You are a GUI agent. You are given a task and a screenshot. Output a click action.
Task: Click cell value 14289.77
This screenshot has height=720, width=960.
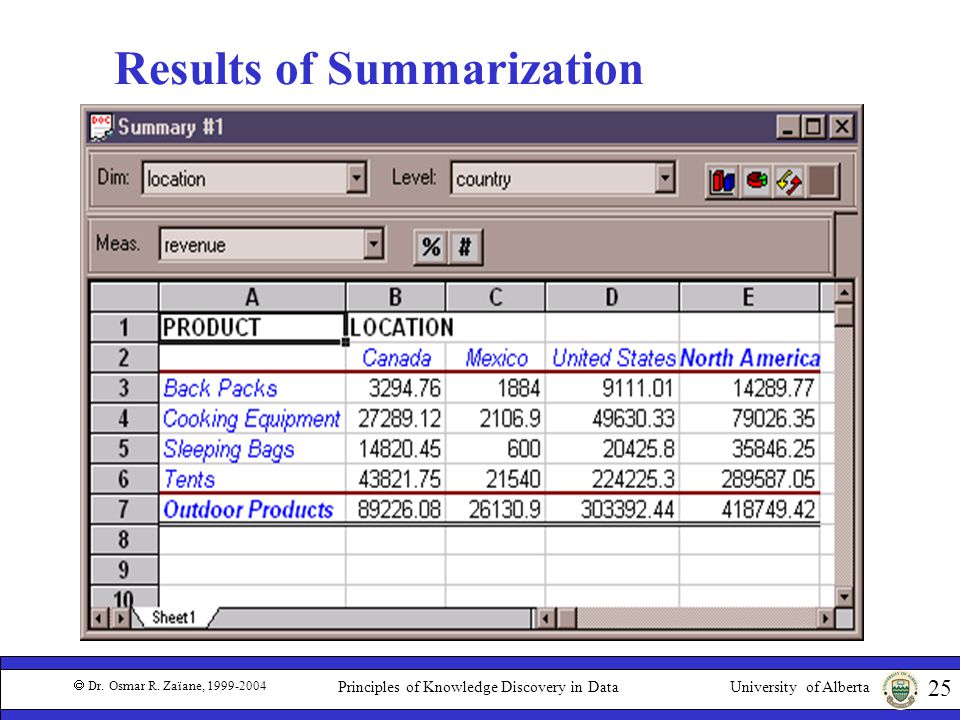(x=773, y=388)
